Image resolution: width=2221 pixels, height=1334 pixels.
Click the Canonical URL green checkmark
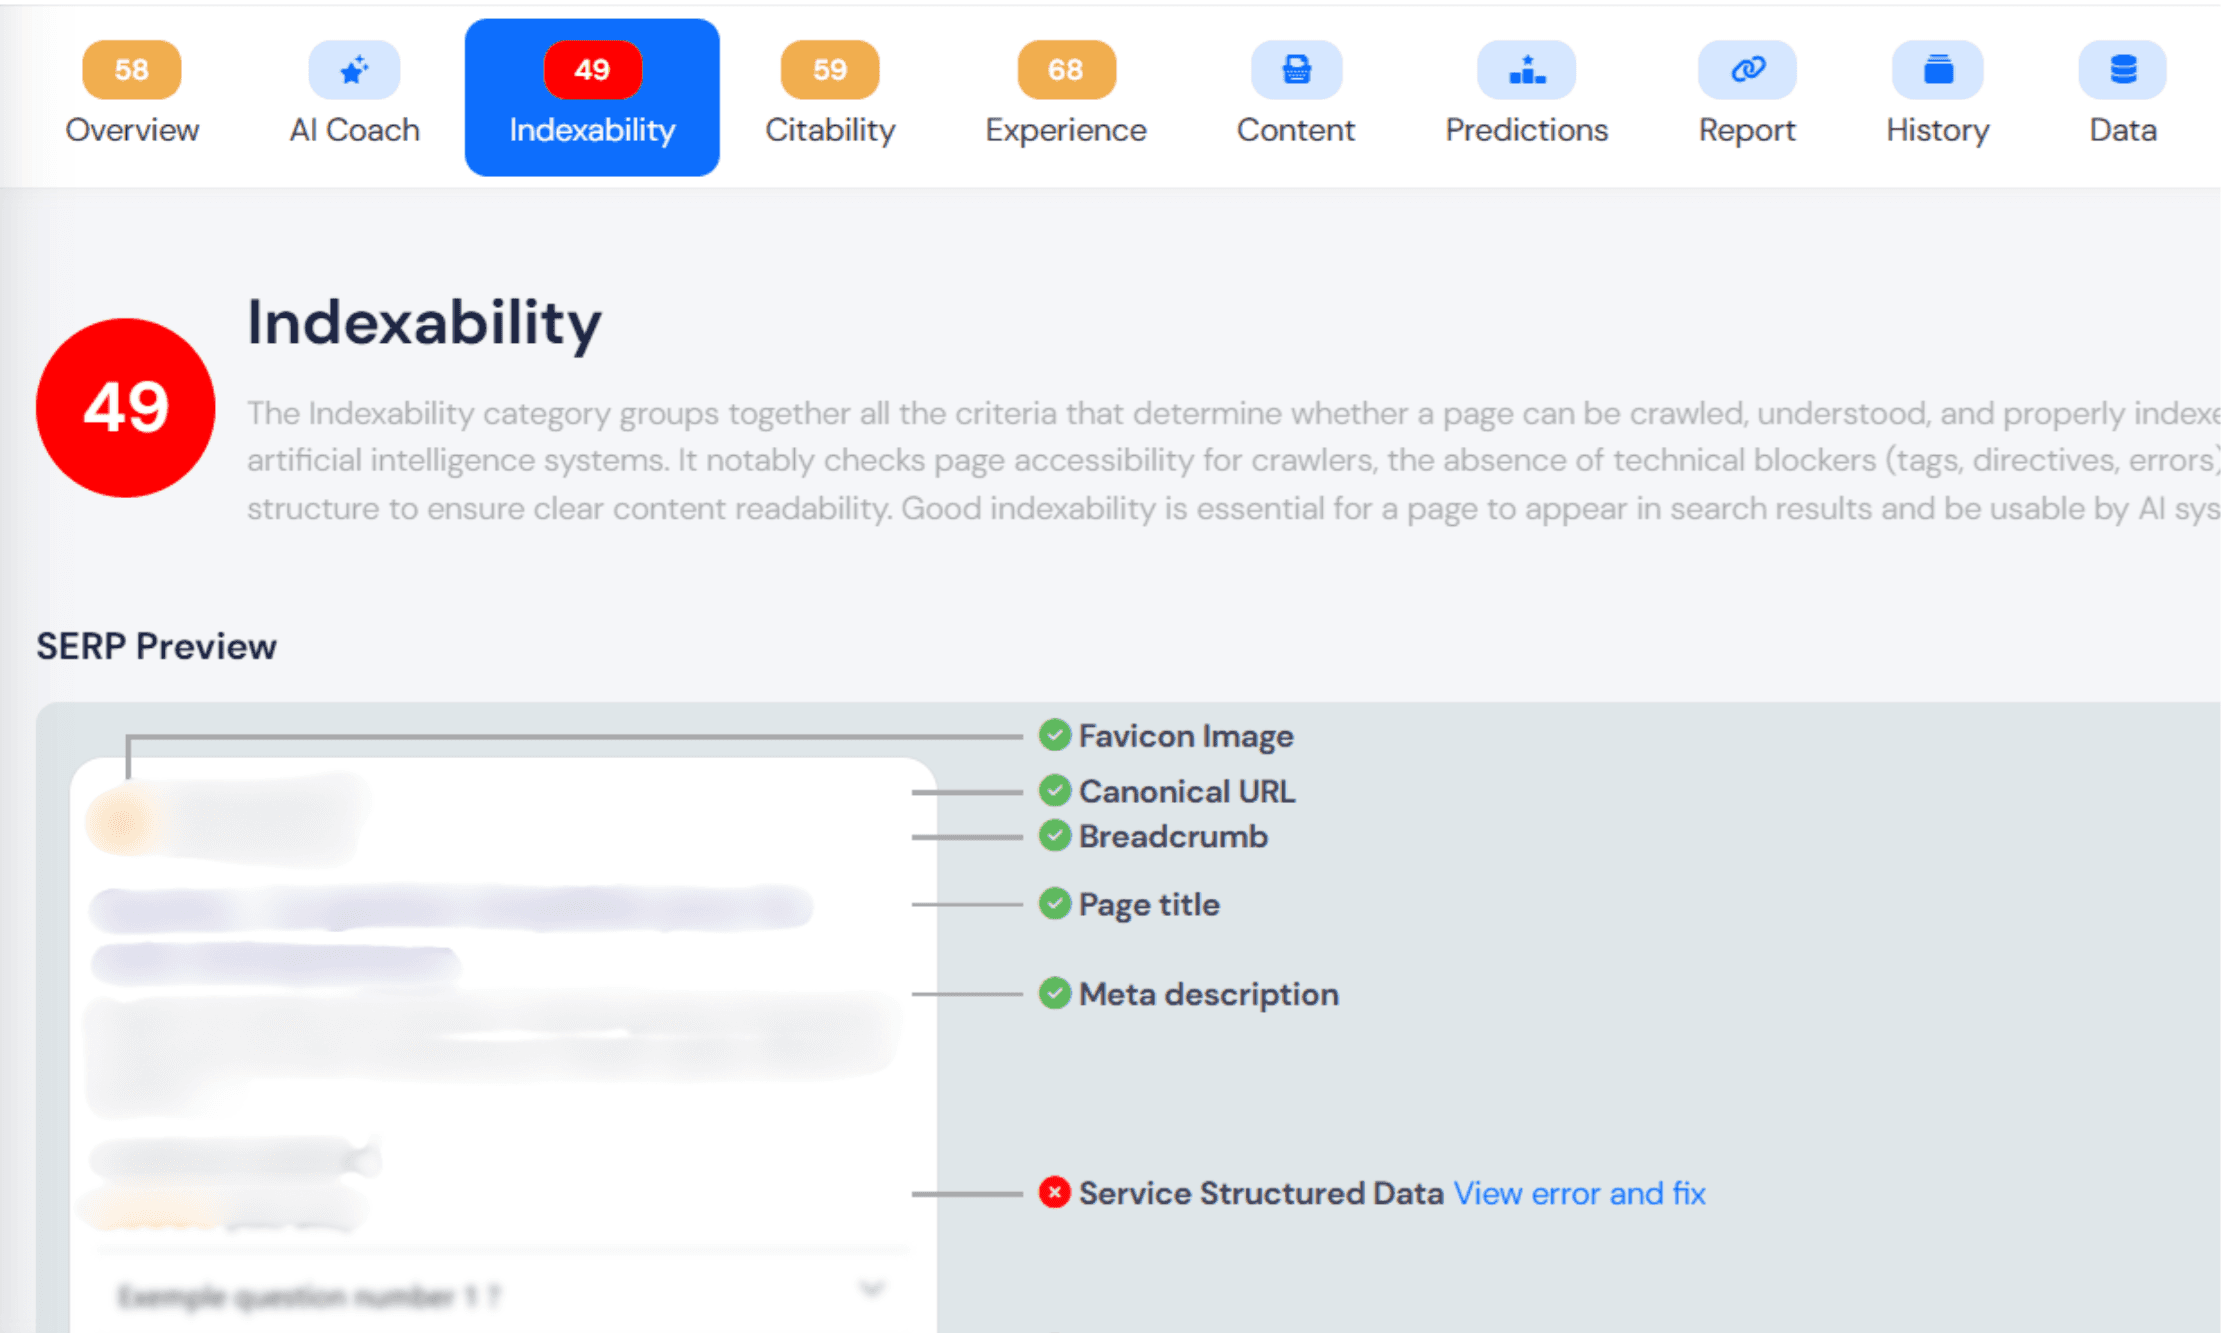tap(1054, 790)
